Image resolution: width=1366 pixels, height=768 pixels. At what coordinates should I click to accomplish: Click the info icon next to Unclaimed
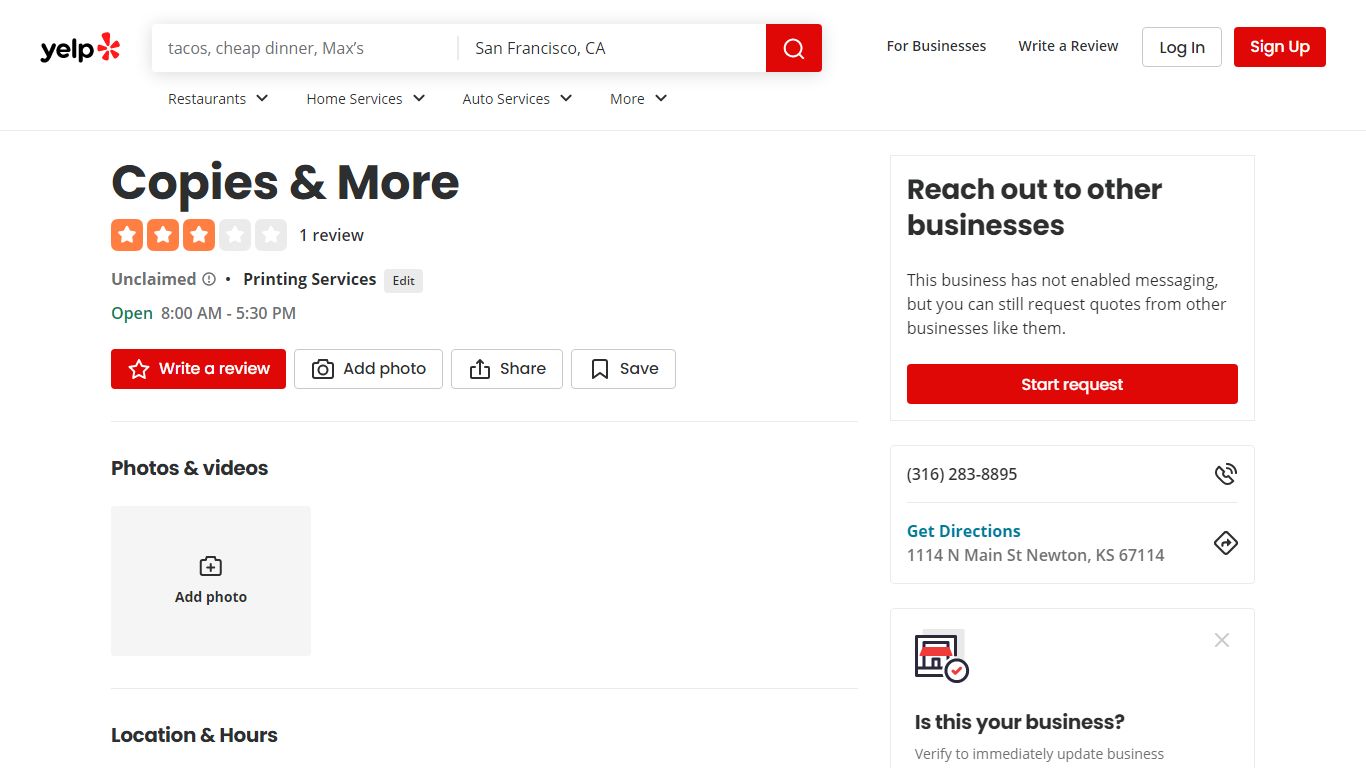pos(209,279)
